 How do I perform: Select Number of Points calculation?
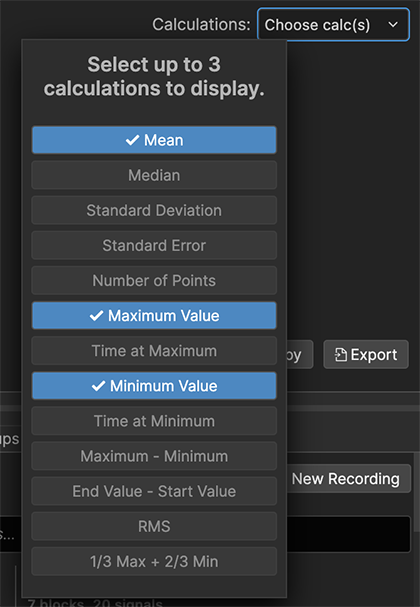tap(154, 280)
